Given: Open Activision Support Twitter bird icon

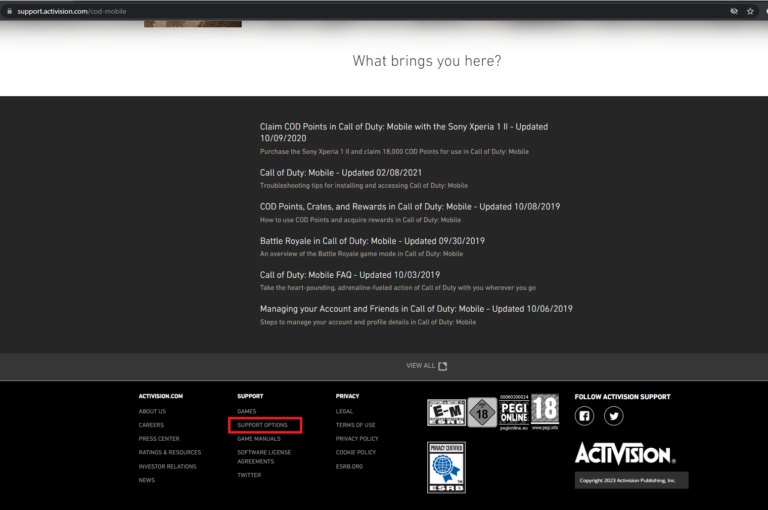Looking at the screenshot, I should coord(614,416).
